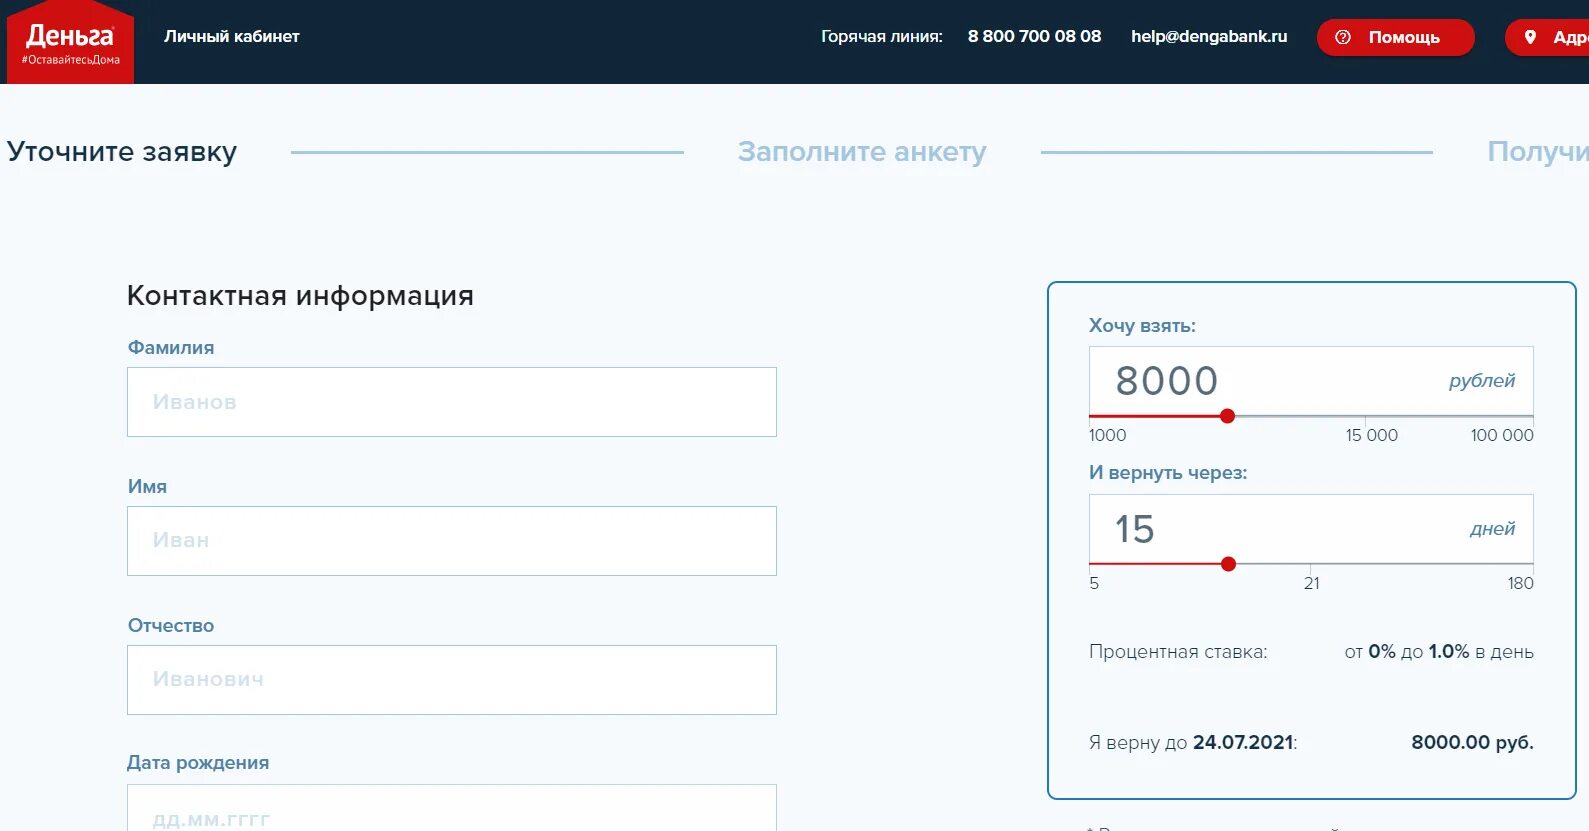Click the 100 000 mark on amount slider

[1502, 435]
